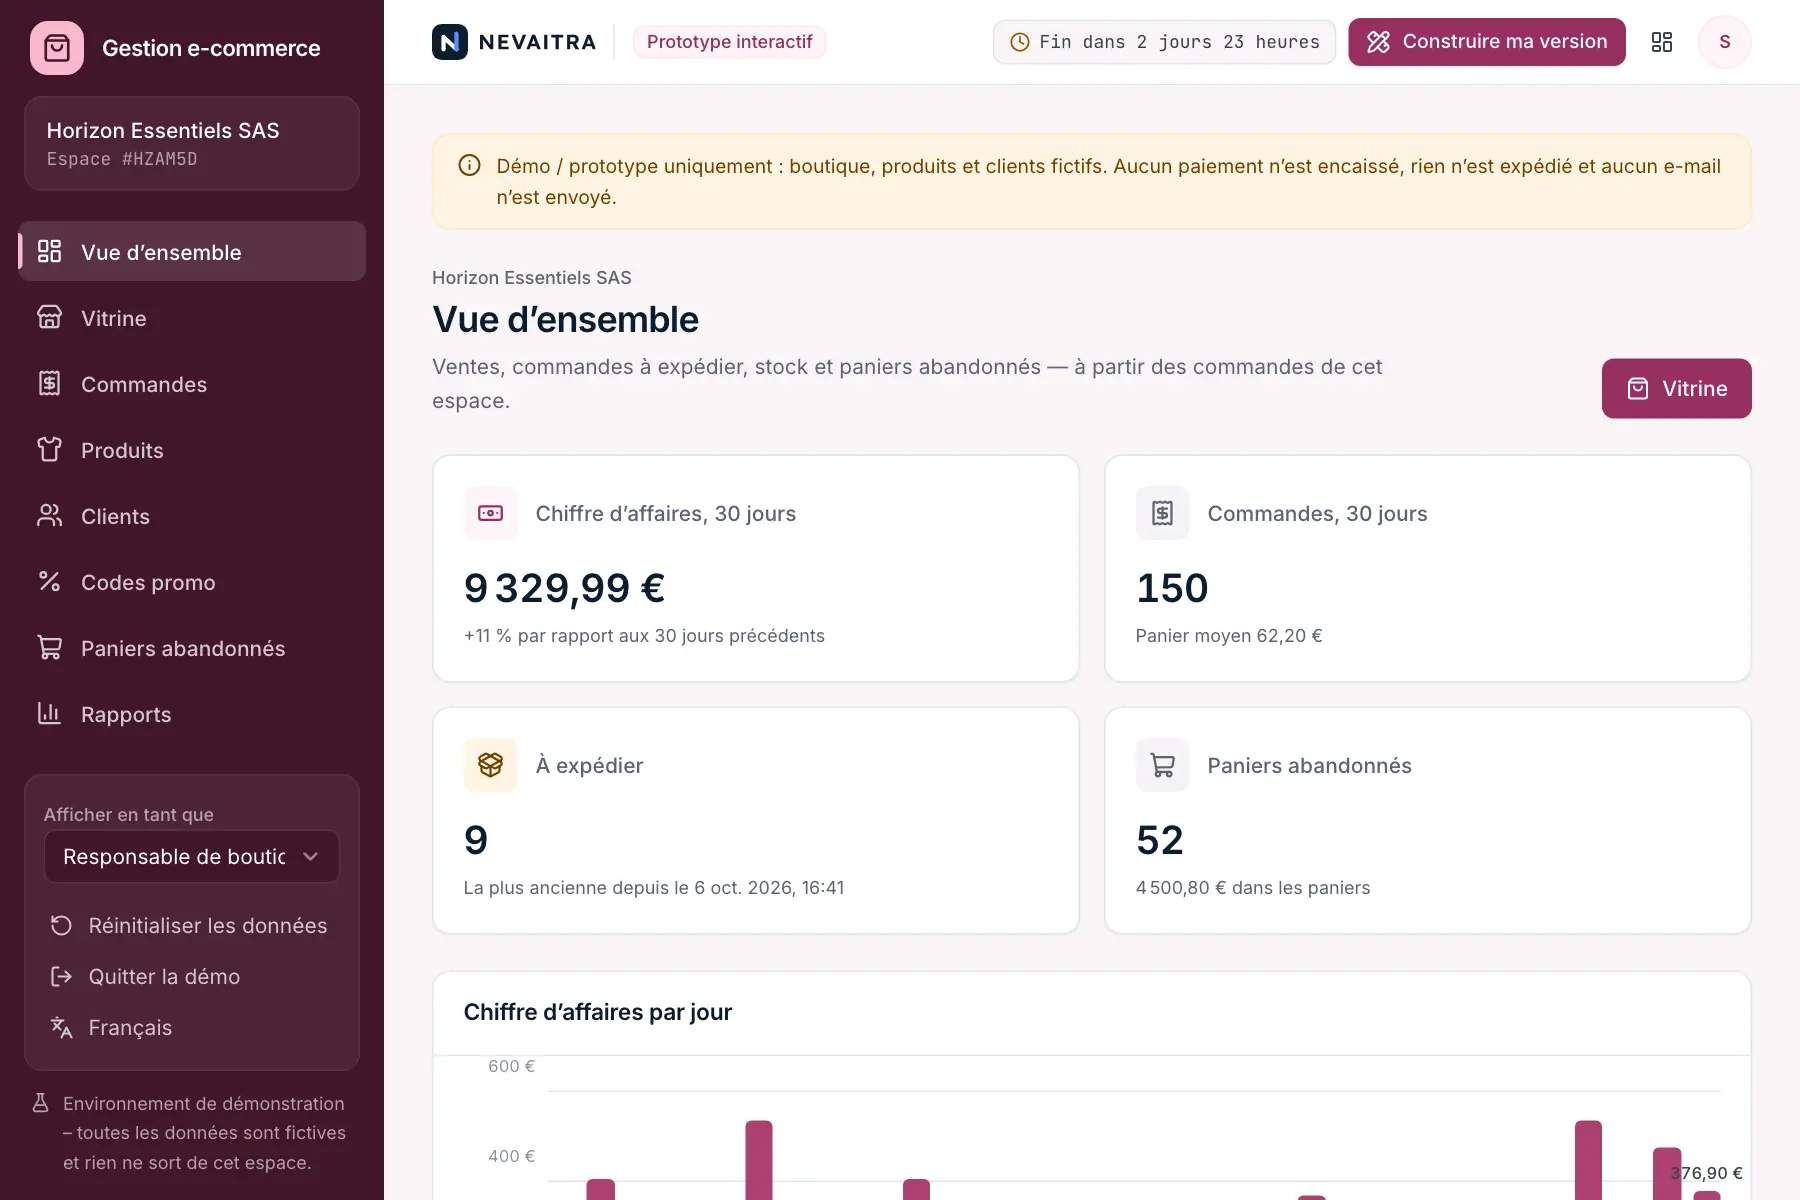Click the cart icon on the Paniers abandonnés card
The height and width of the screenshot is (1200, 1800).
tap(1162, 765)
